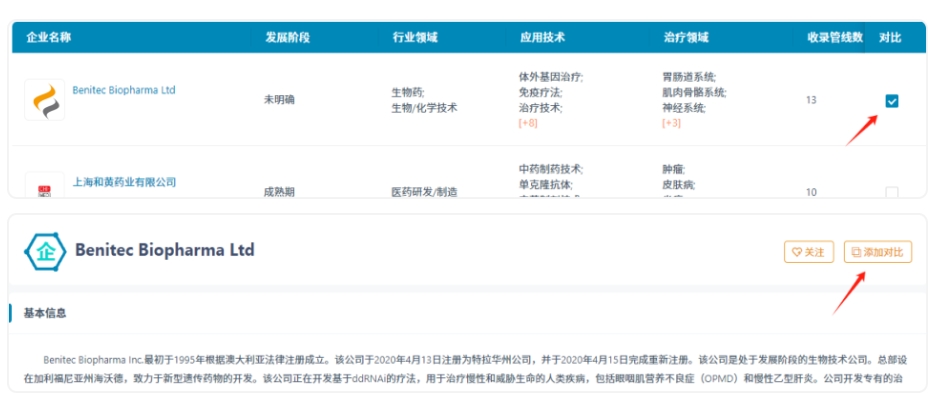Screen dimensions: 939x400
Task: Click the pipeline count 13
Action: click(811, 100)
